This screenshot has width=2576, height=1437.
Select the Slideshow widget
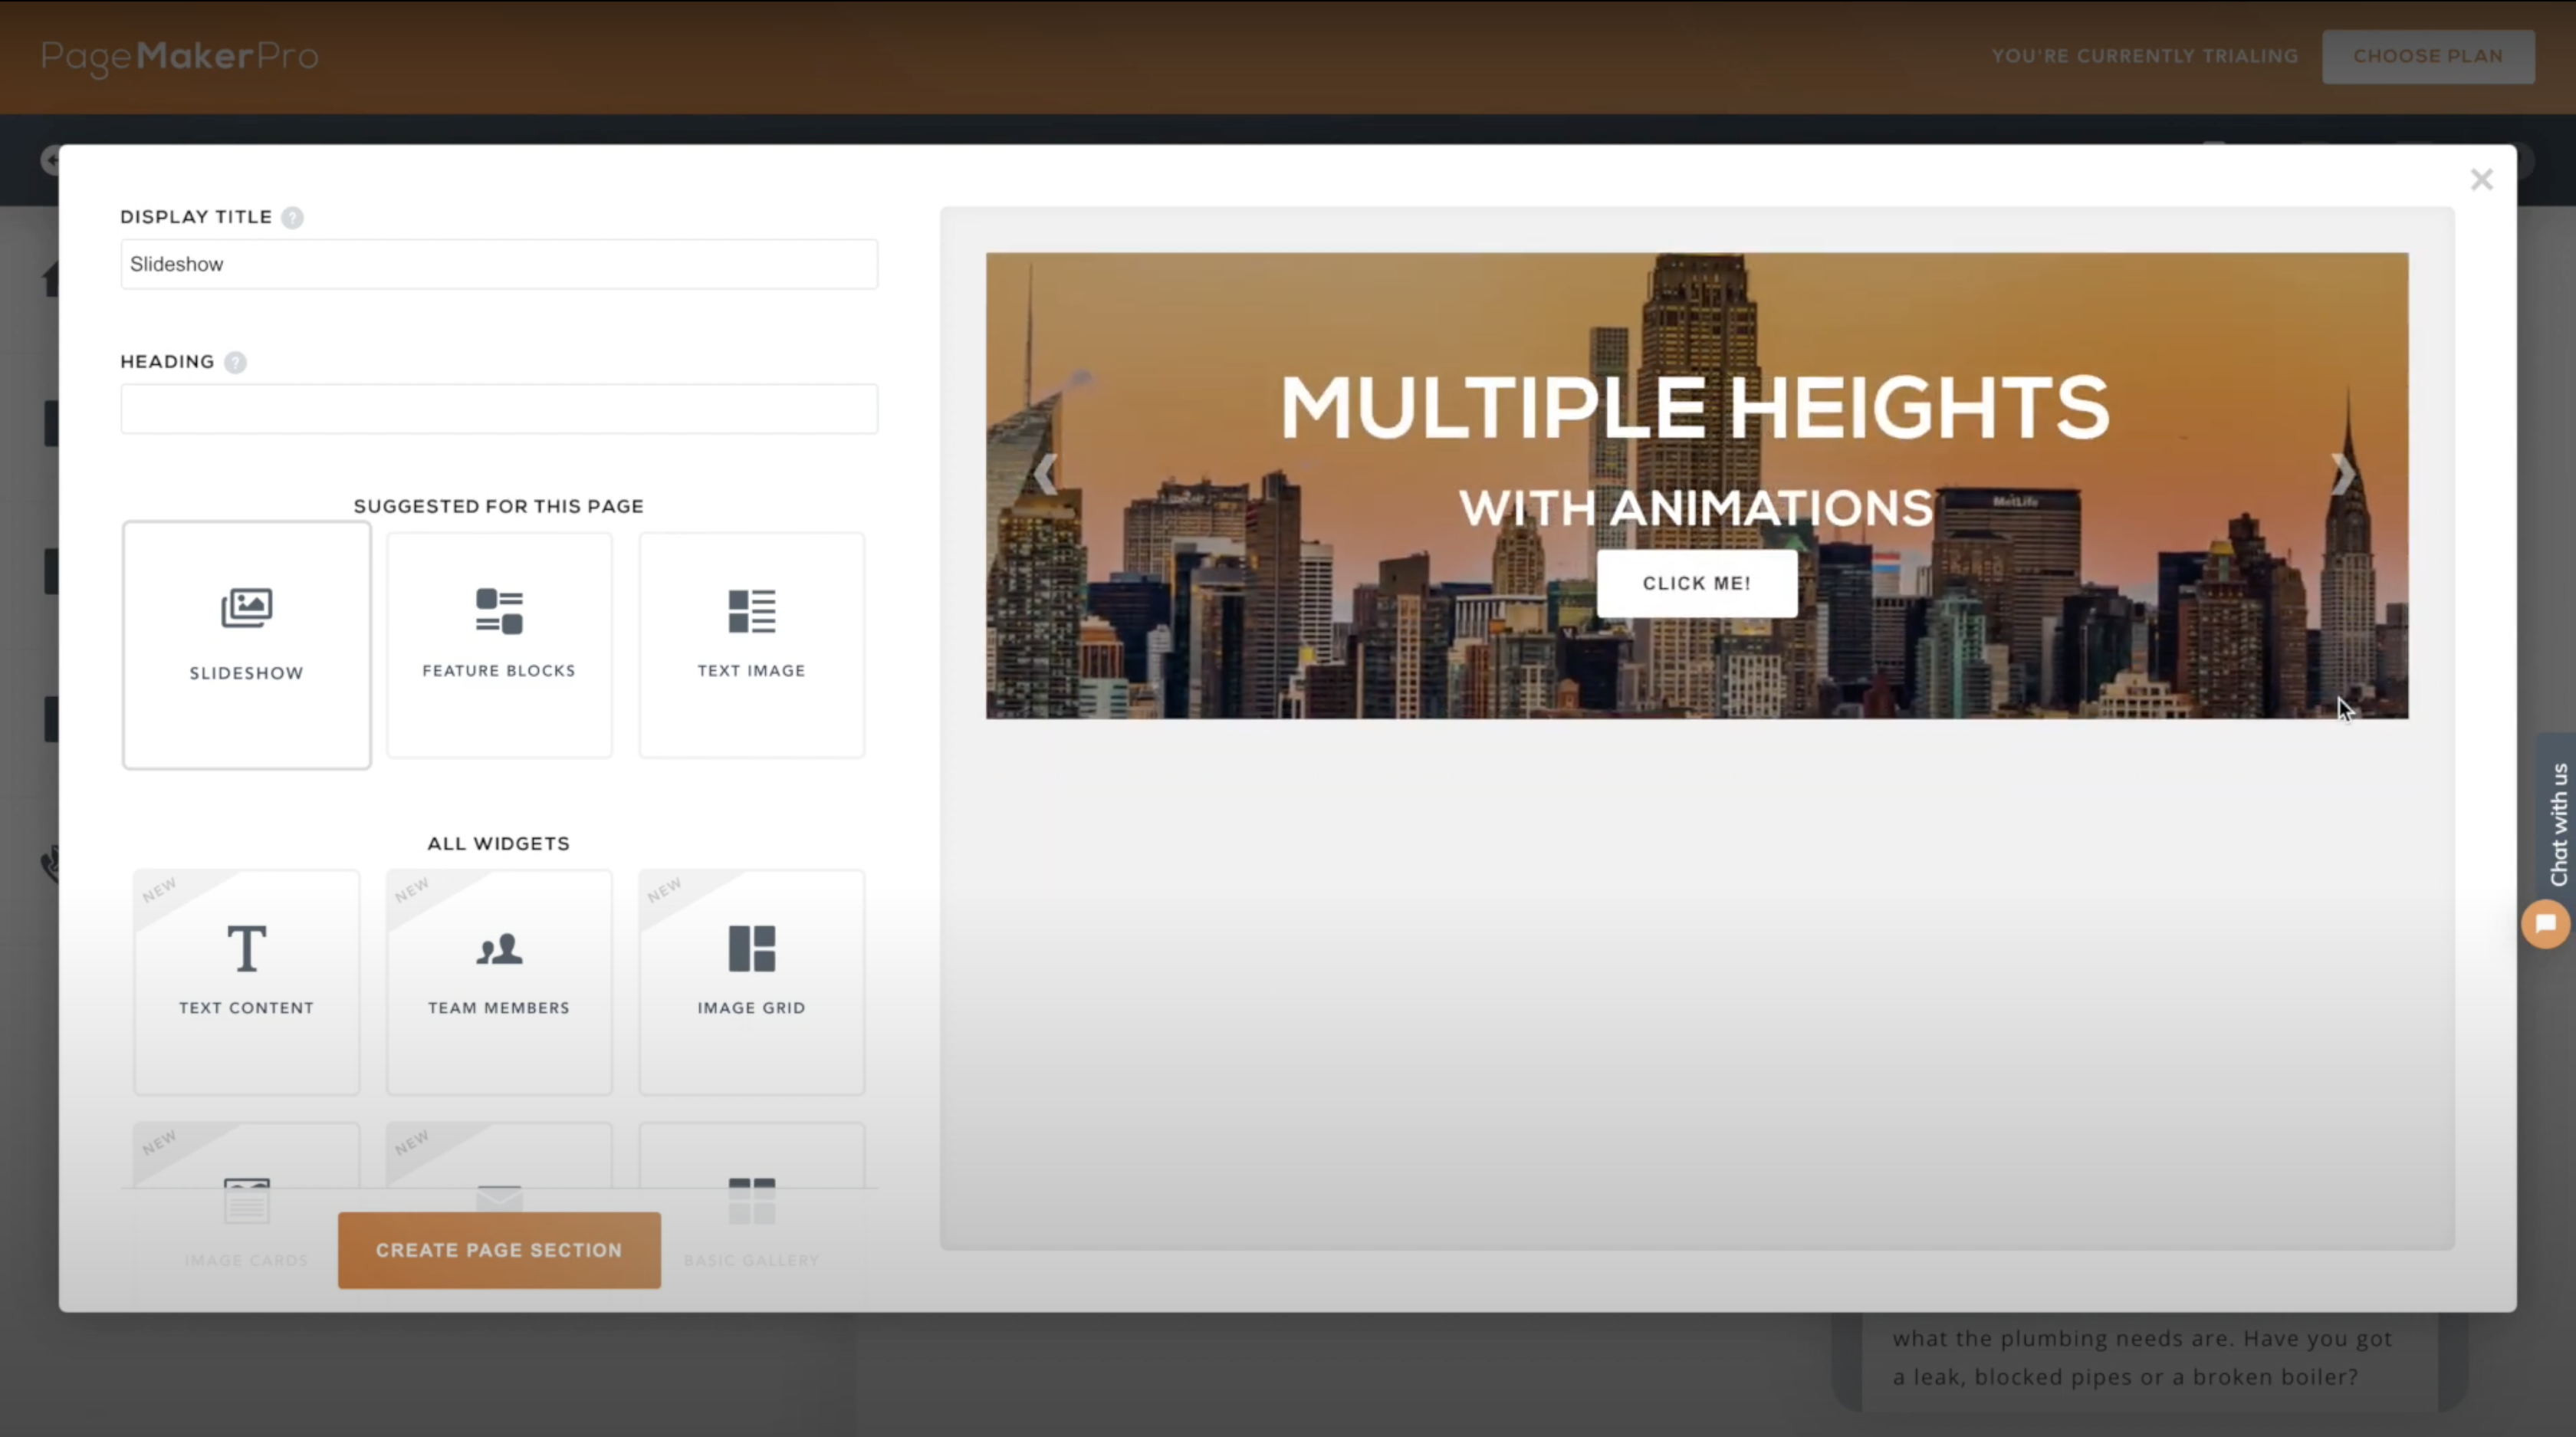246,644
